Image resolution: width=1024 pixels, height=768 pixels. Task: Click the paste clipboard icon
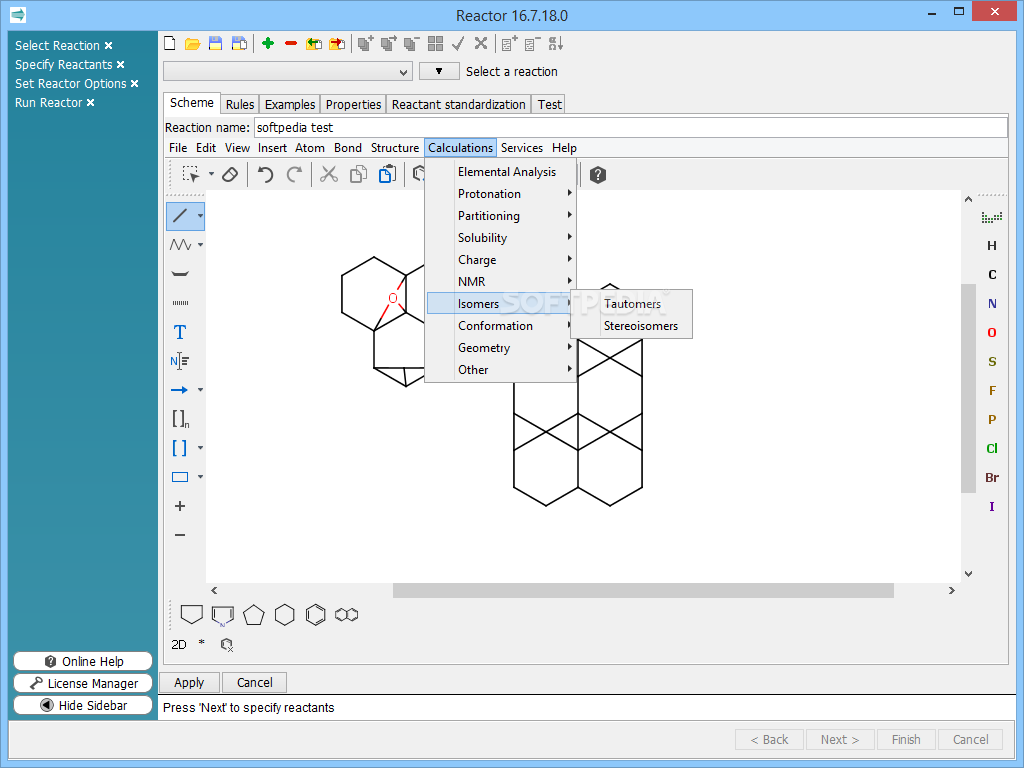(x=387, y=174)
